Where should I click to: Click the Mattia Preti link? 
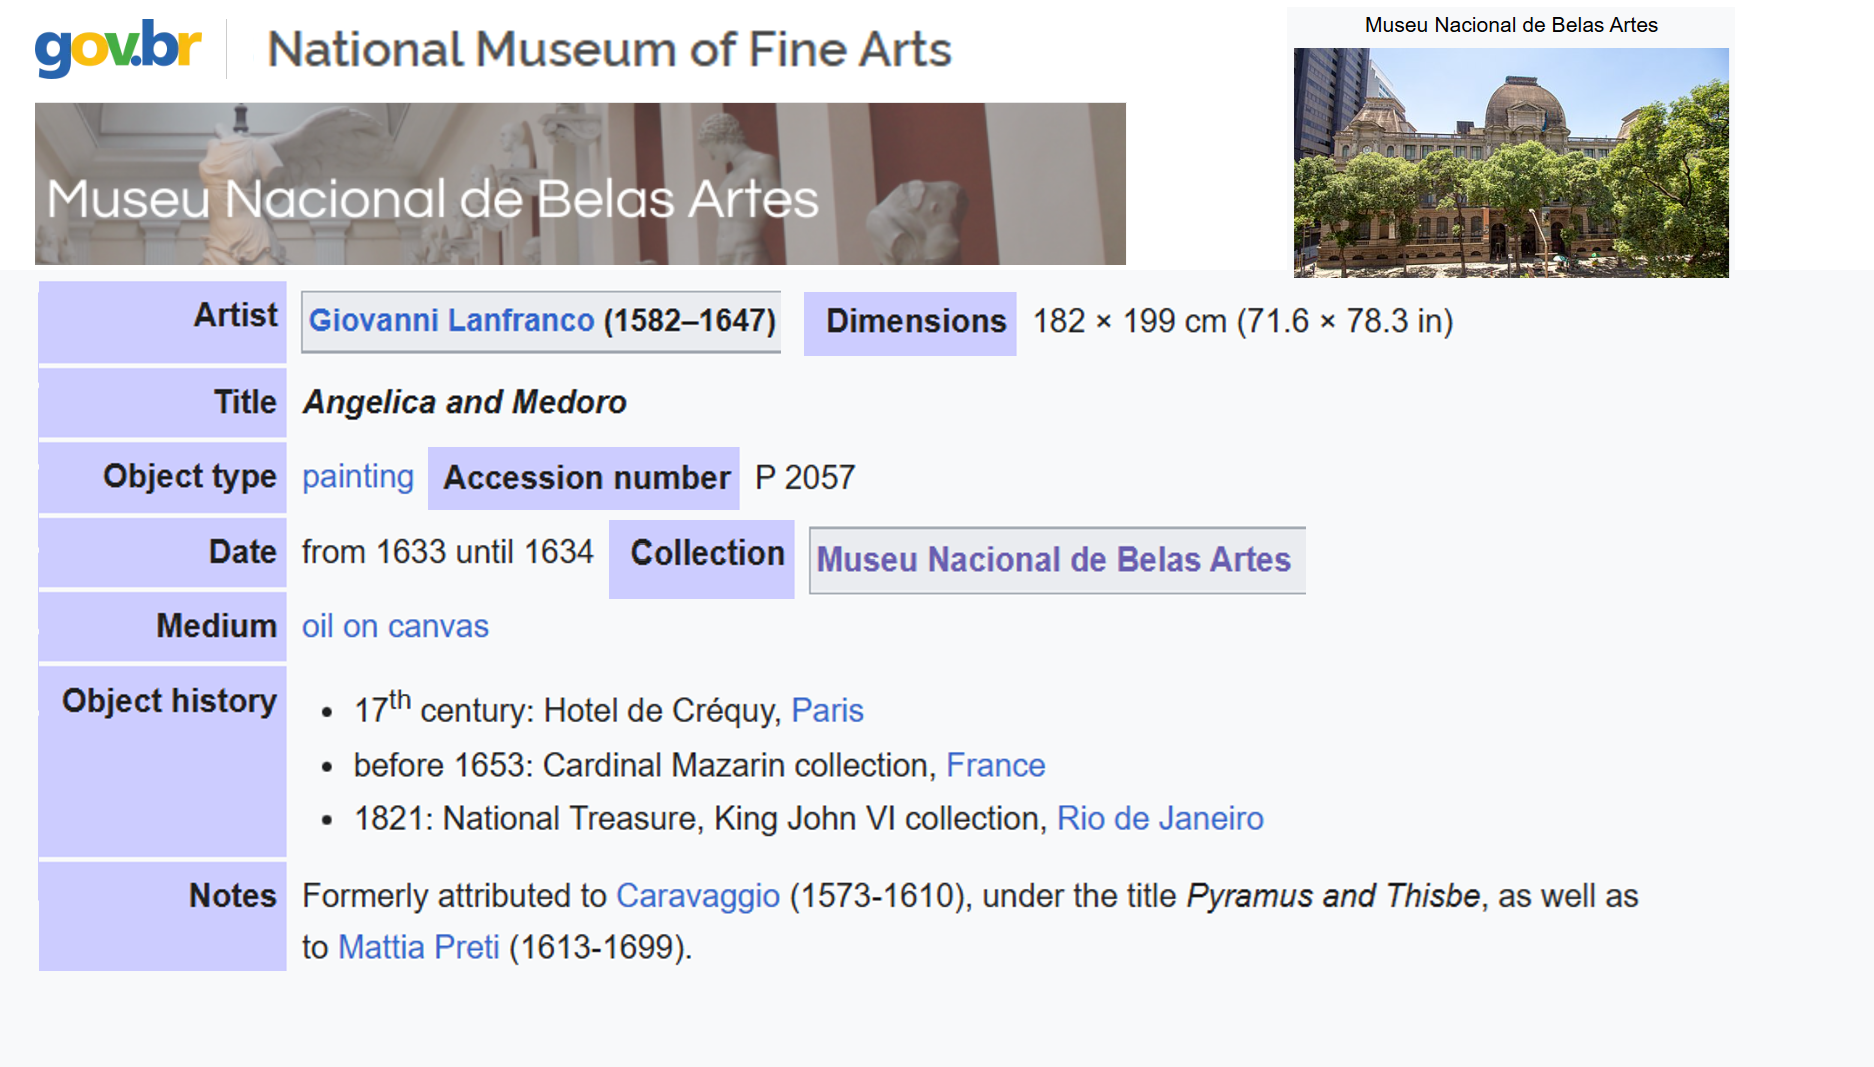[418, 946]
